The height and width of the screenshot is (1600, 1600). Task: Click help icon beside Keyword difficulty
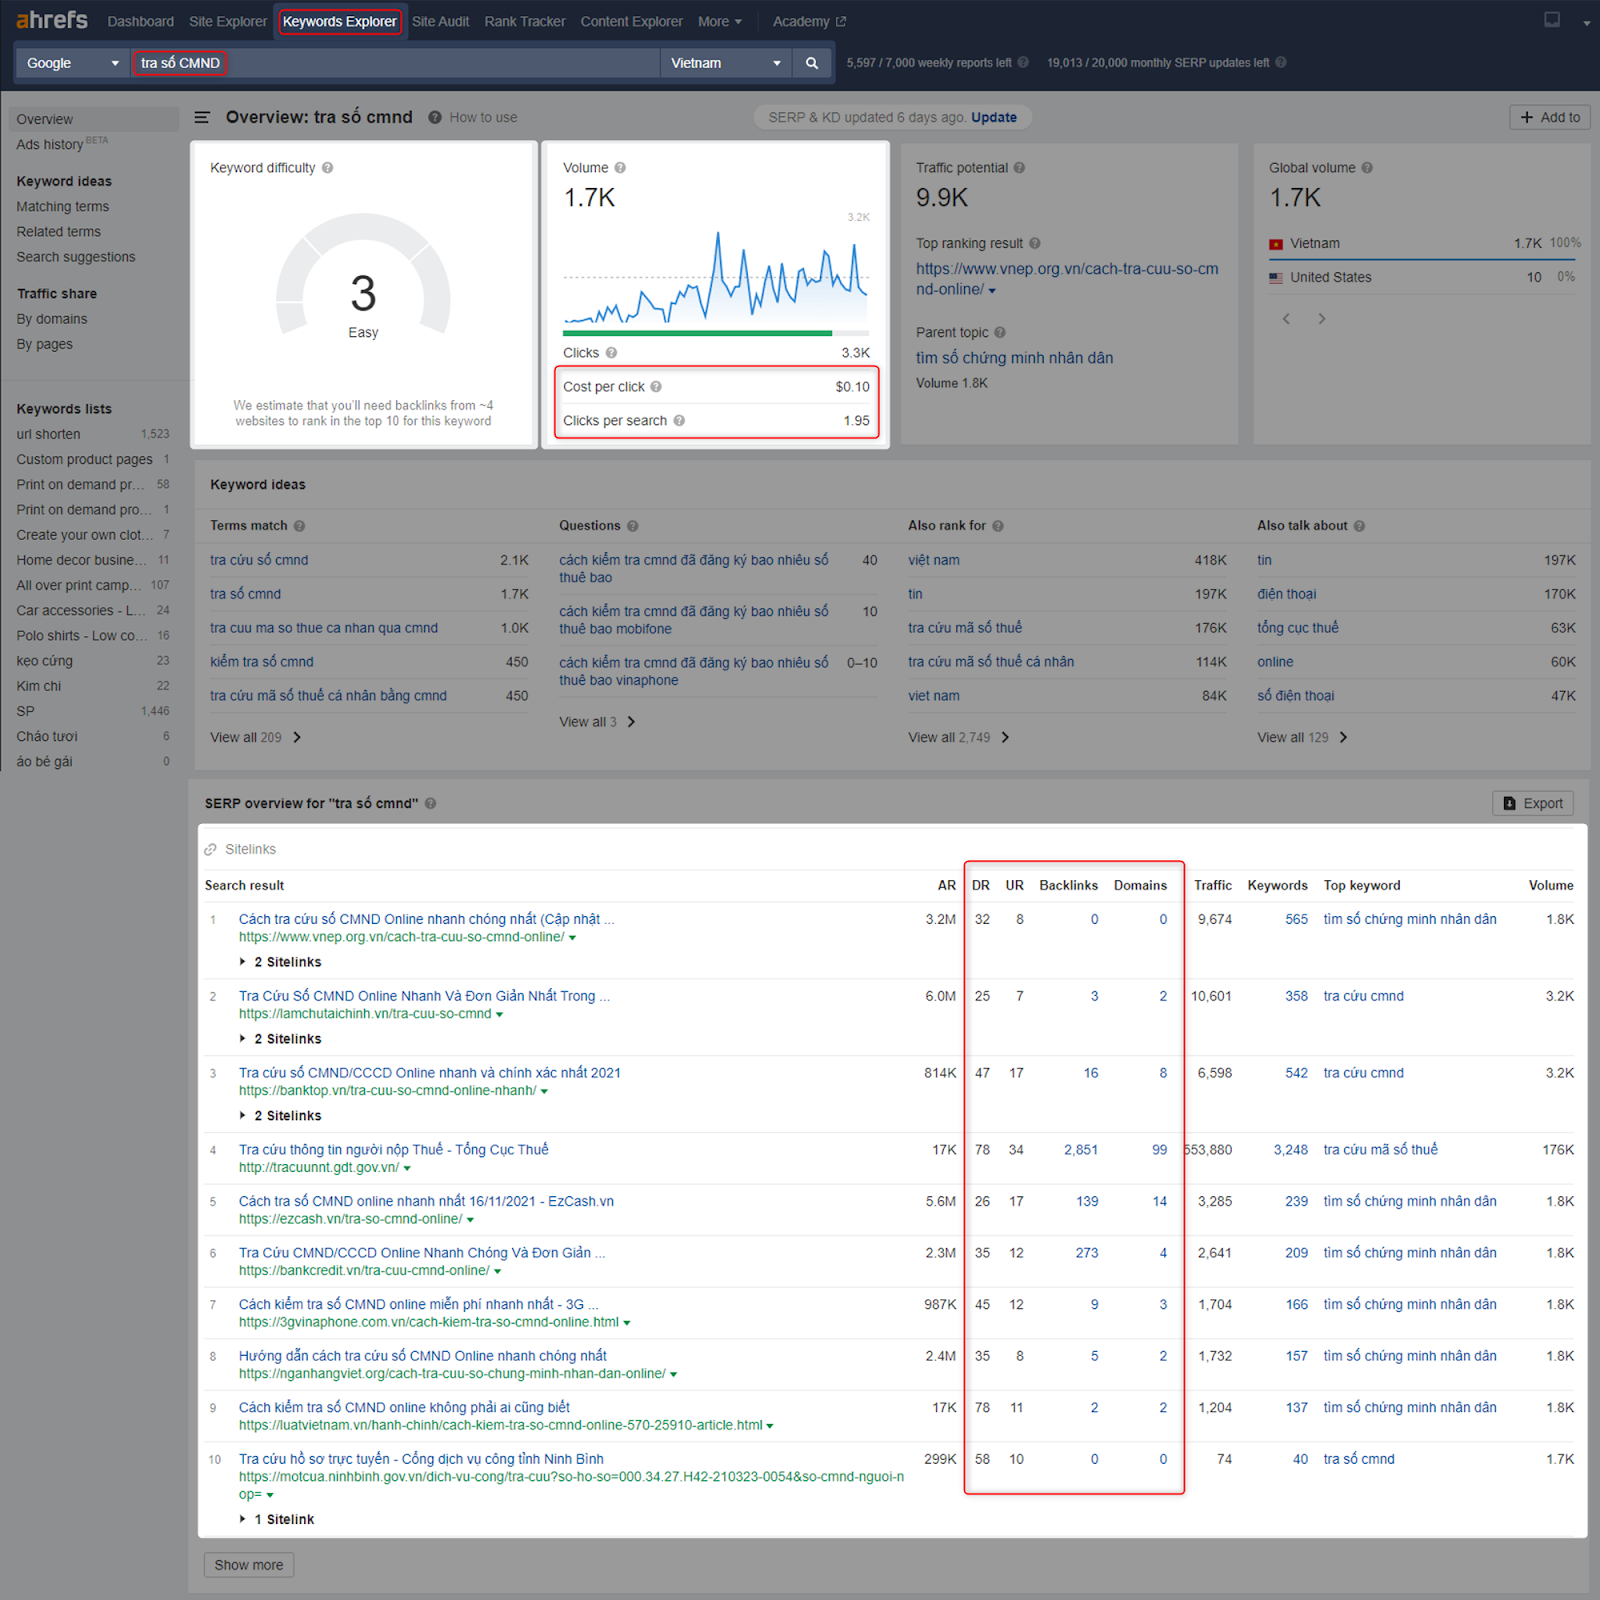pyautogui.click(x=327, y=168)
